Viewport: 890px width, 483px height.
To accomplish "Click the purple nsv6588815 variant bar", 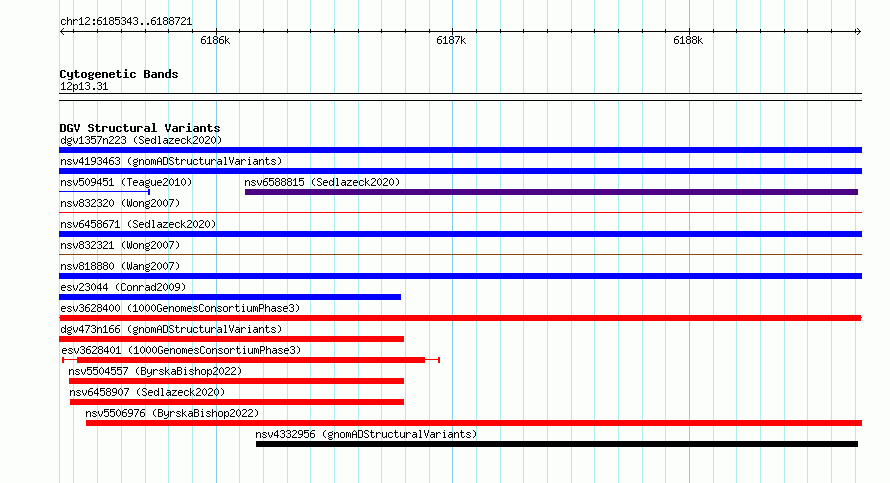I will [x=551, y=192].
